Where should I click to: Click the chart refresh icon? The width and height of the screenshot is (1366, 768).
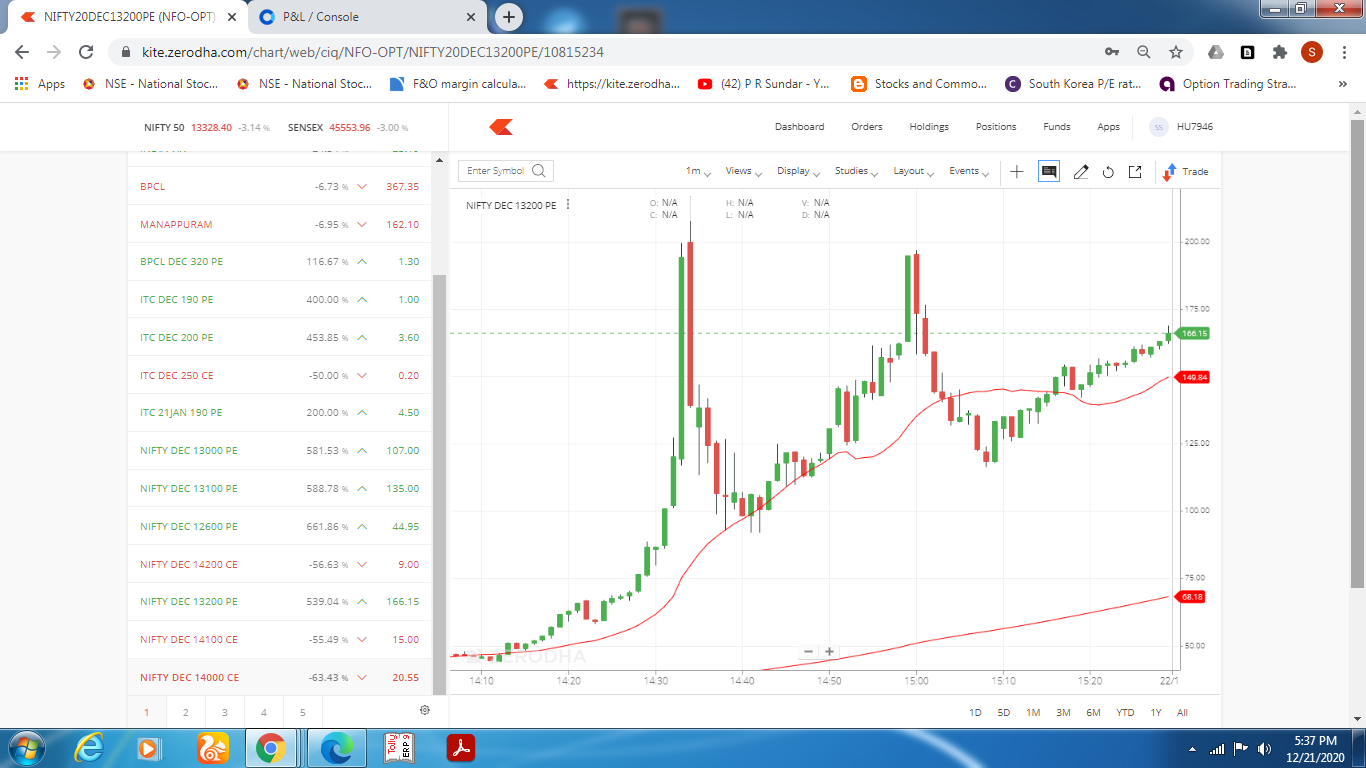point(1108,172)
